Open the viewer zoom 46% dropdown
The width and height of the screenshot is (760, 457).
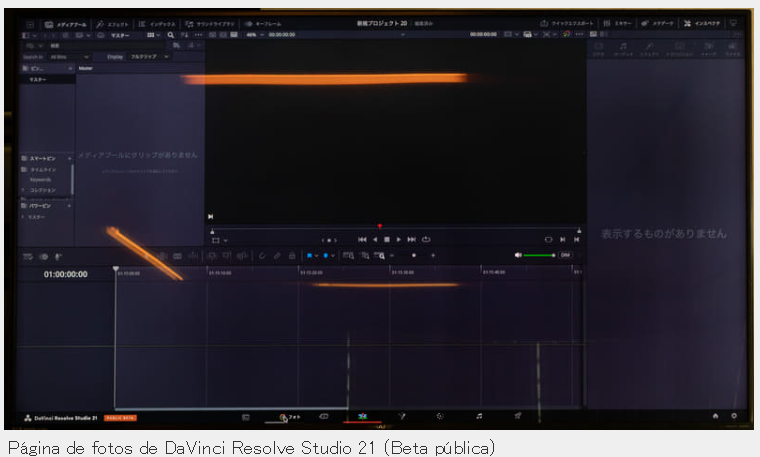coord(254,35)
